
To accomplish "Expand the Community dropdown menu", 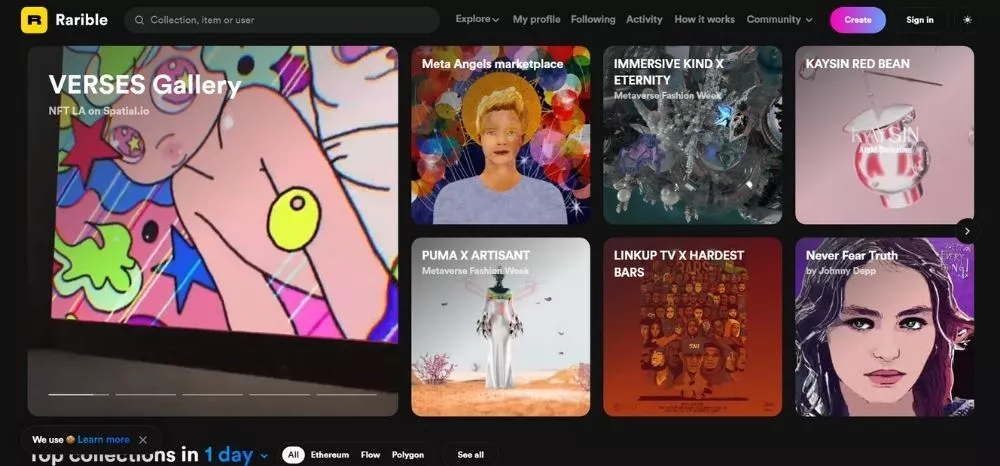I will 779,19.
